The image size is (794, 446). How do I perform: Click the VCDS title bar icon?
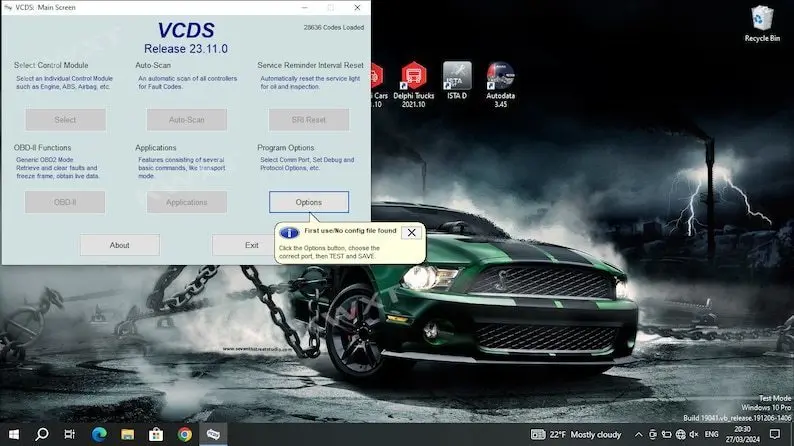coord(8,8)
